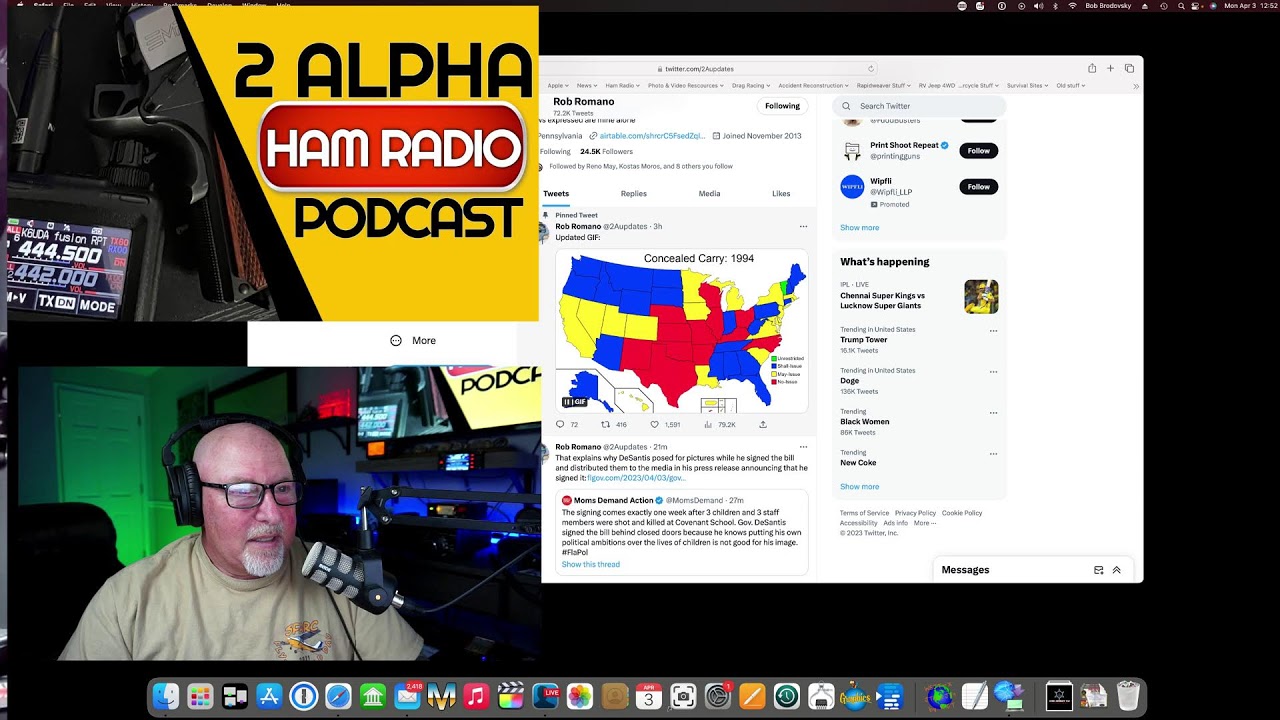Screen dimensions: 1280x720
Task: Open Time Machine in the dock
Action: click(787, 696)
